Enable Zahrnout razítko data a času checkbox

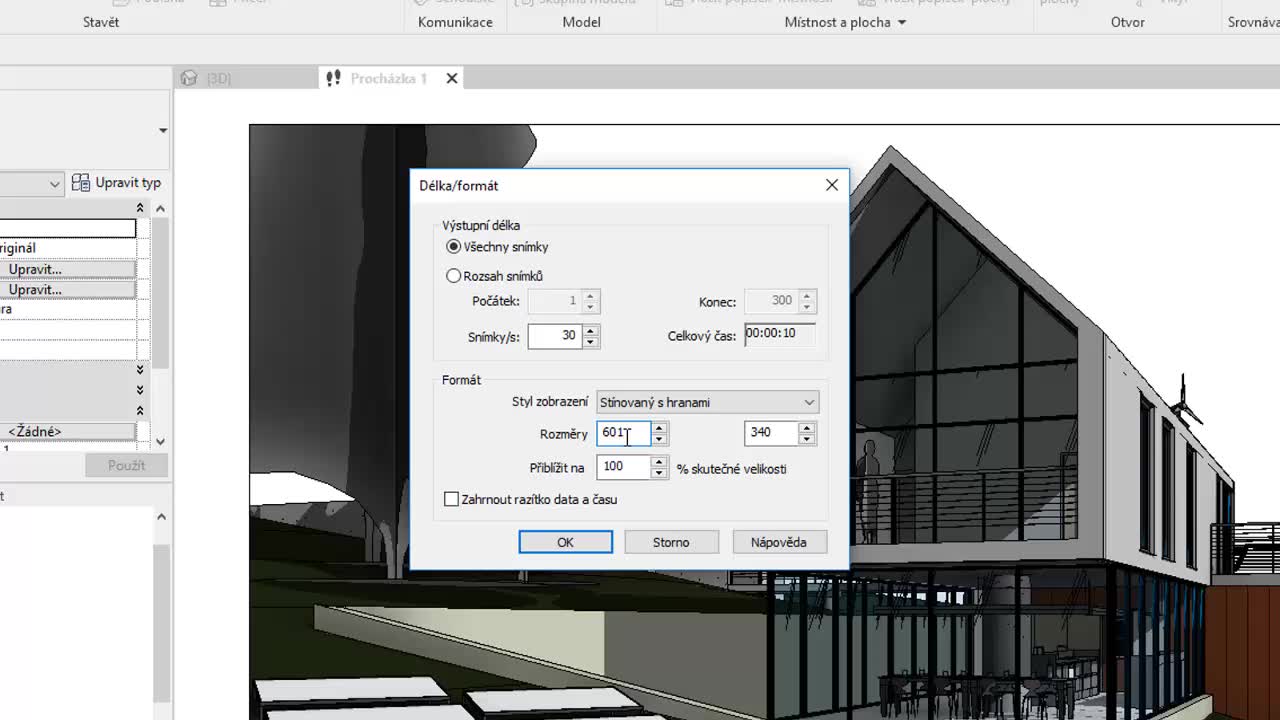click(x=451, y=499)
